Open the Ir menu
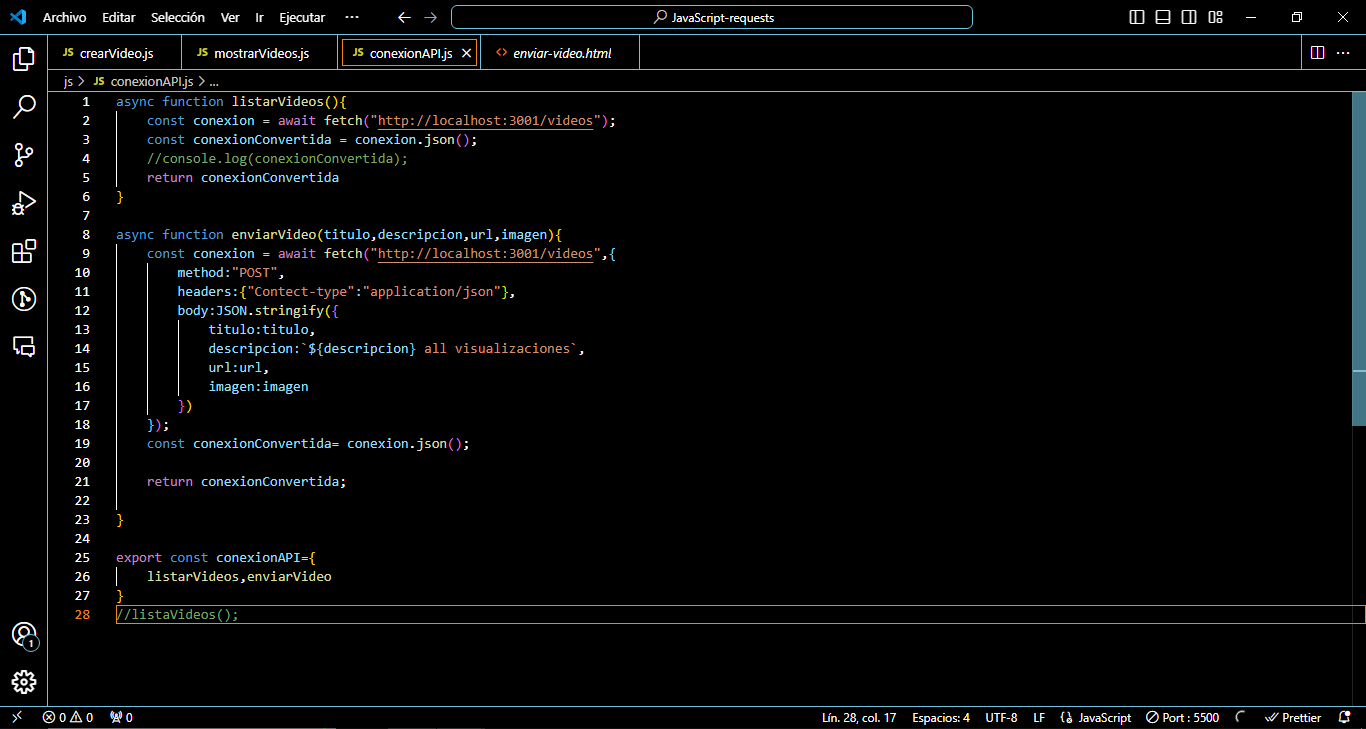Image resolution: width=1366 pixels, height=729 pixels. tap(260, 17)
